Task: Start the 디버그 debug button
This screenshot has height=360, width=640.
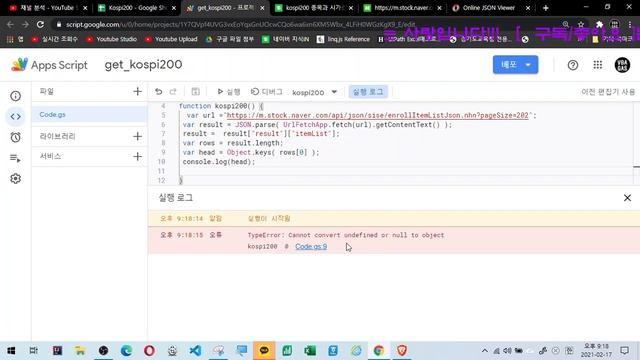Action: [x=267, y=92]
